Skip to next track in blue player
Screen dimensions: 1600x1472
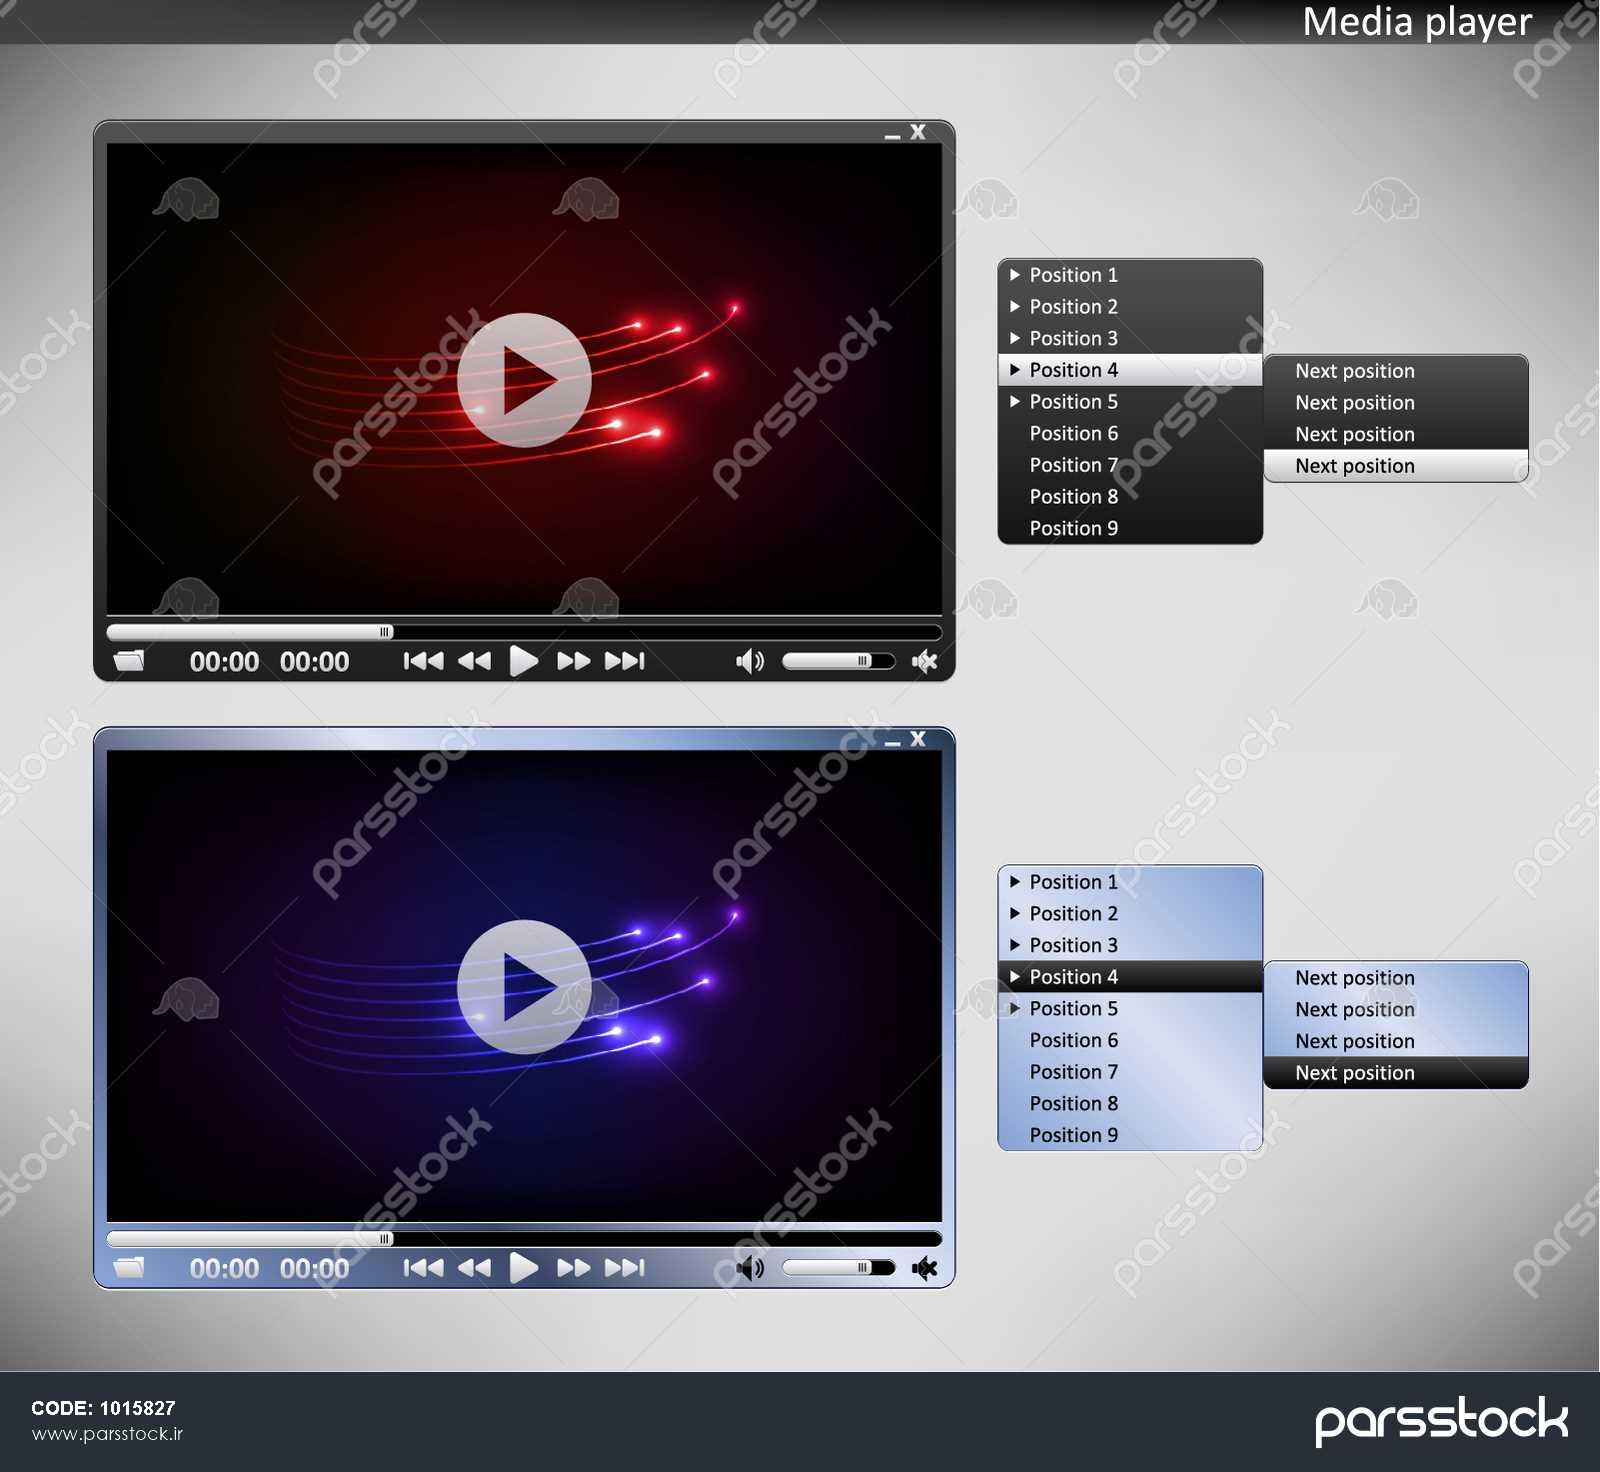pos(625,1268)
